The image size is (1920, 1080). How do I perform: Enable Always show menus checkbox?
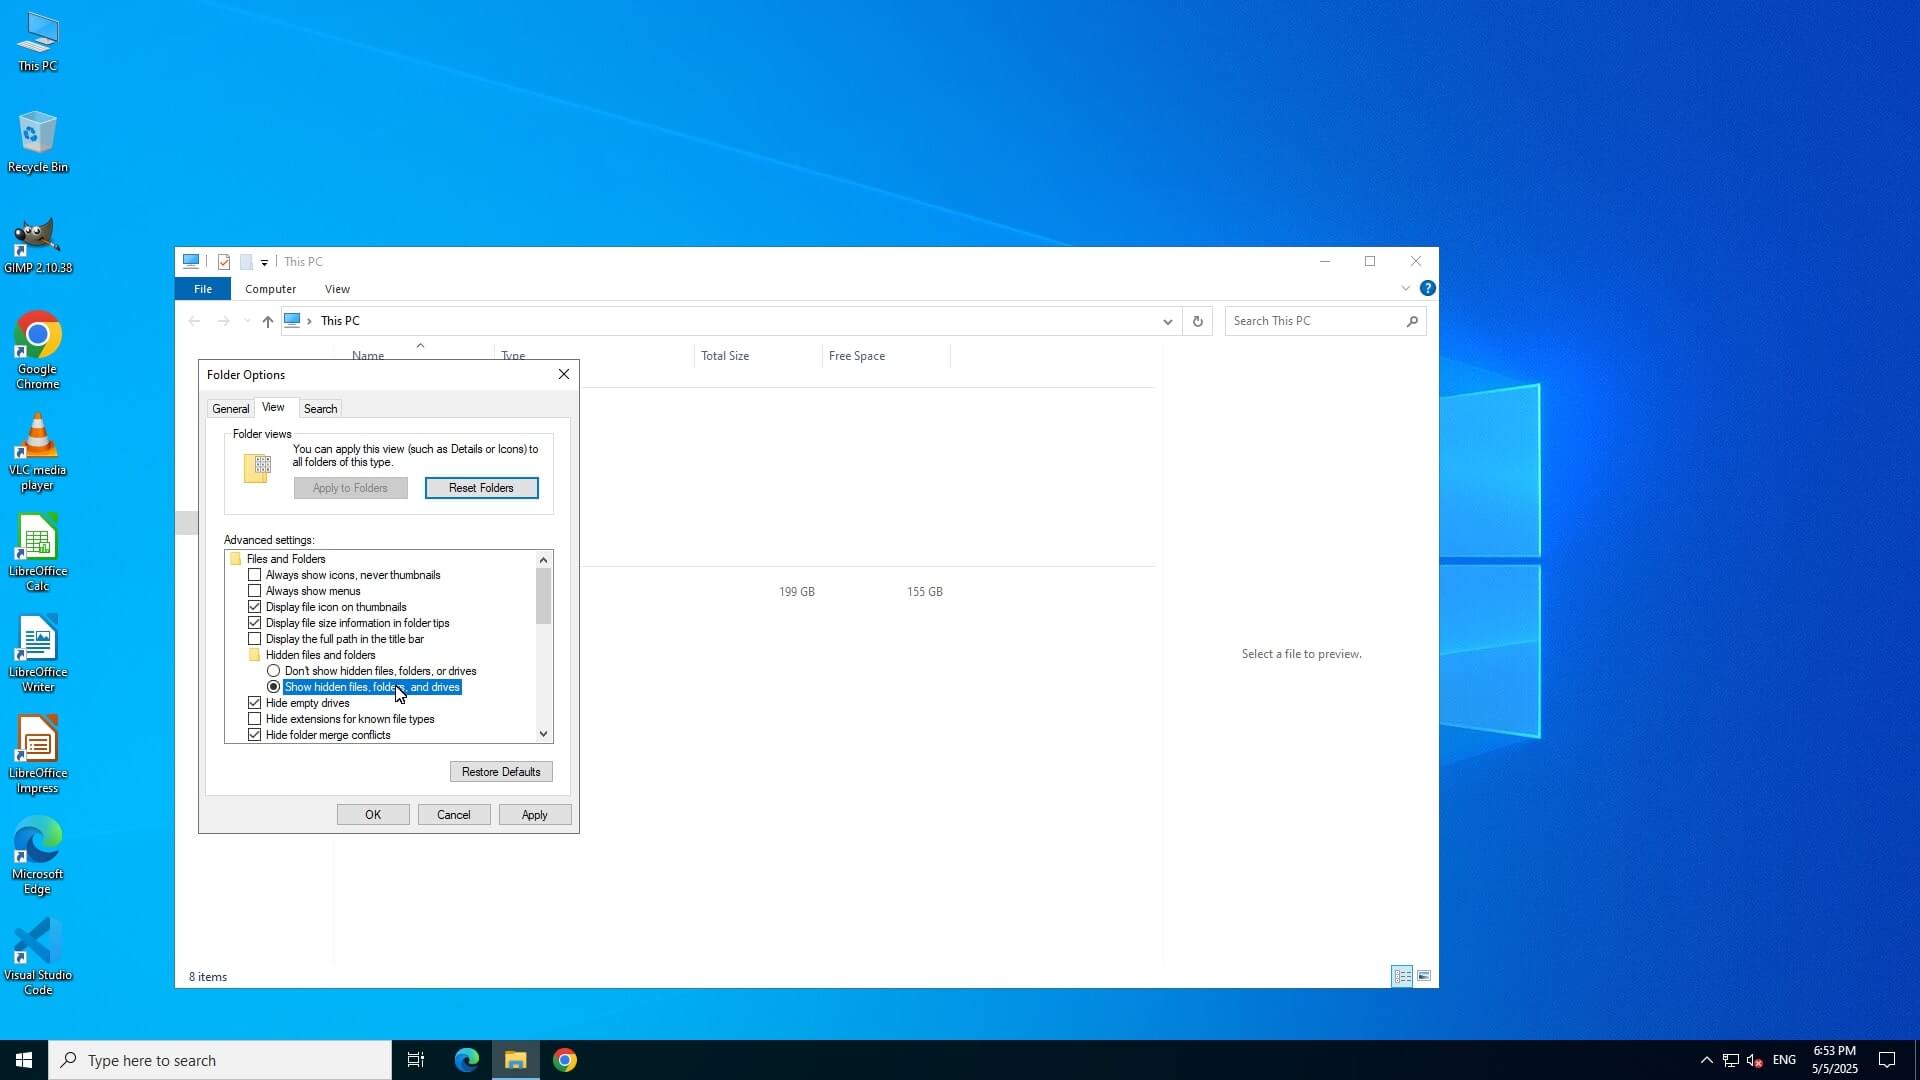click(x=255, y=591)
